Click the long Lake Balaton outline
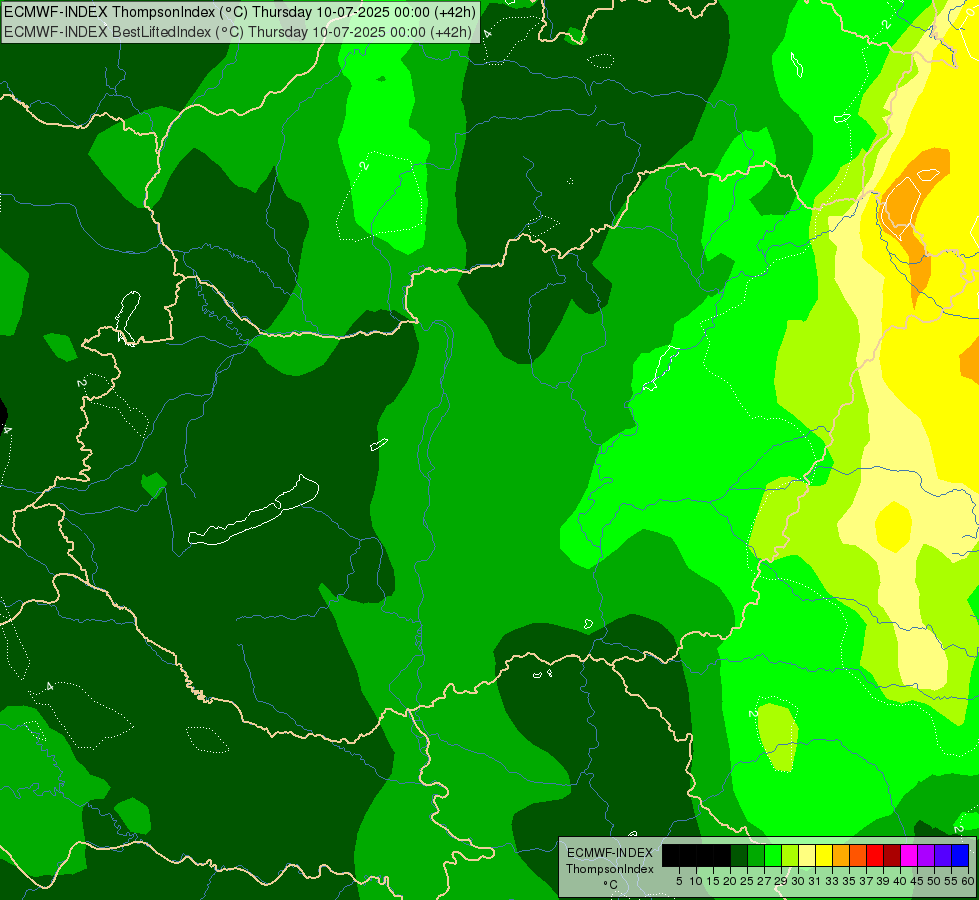 point(253,510)
